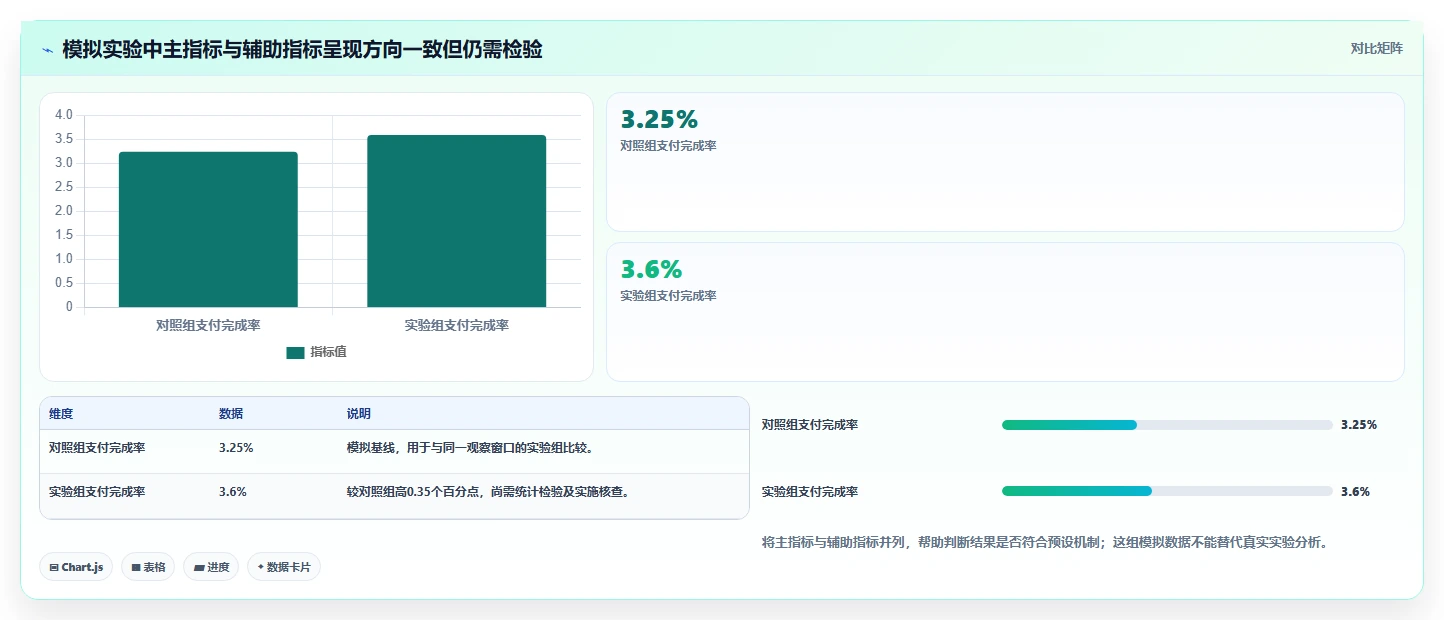Image resolution: width=1444 pixels, height=620 pixels.
Task: Click the large 3.6% card value
Action: point(651,270)
